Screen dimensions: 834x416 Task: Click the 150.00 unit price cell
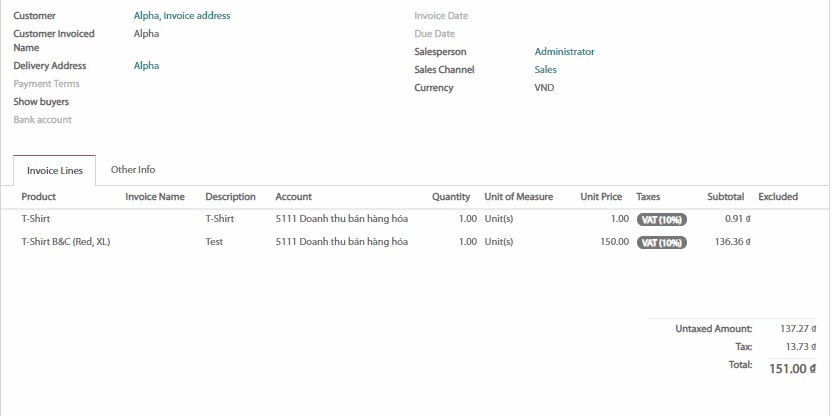click(613, 242)
